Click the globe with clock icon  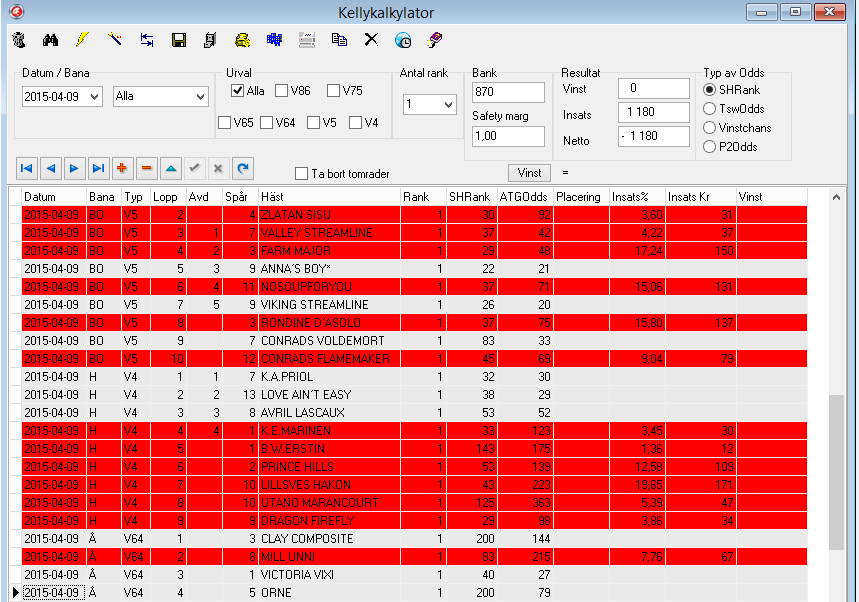(403, 40)
